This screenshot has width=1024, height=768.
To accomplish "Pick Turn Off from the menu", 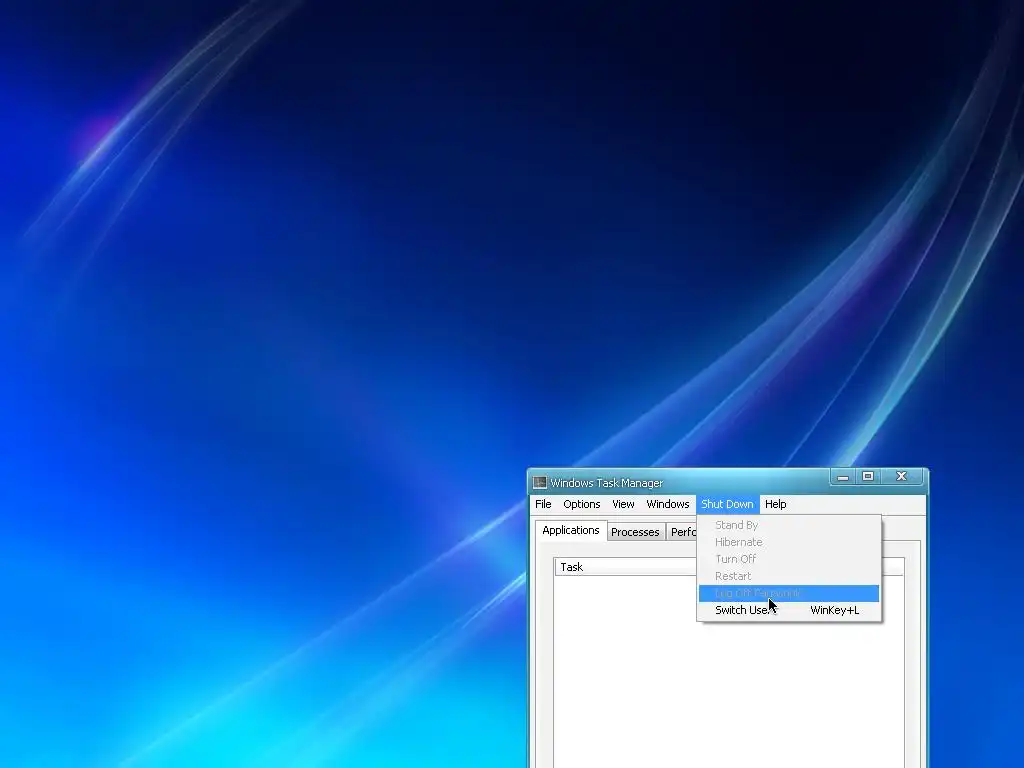I will click(789, 559).
